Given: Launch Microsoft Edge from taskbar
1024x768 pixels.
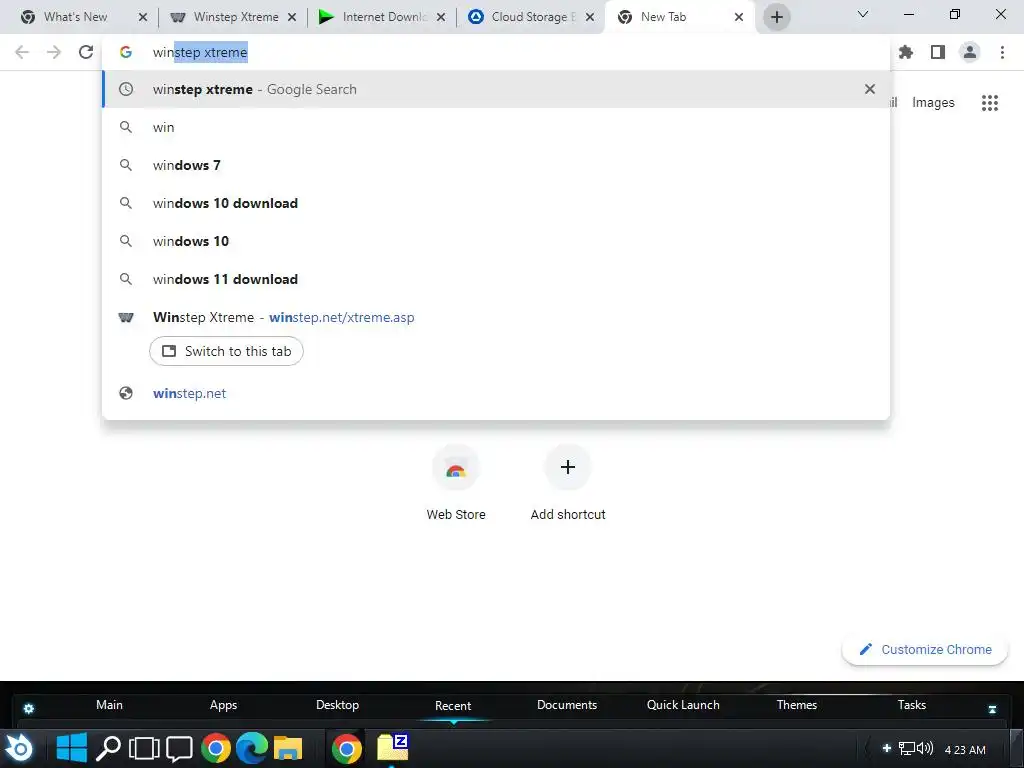Looking at the screenshot, I should 251,748.
